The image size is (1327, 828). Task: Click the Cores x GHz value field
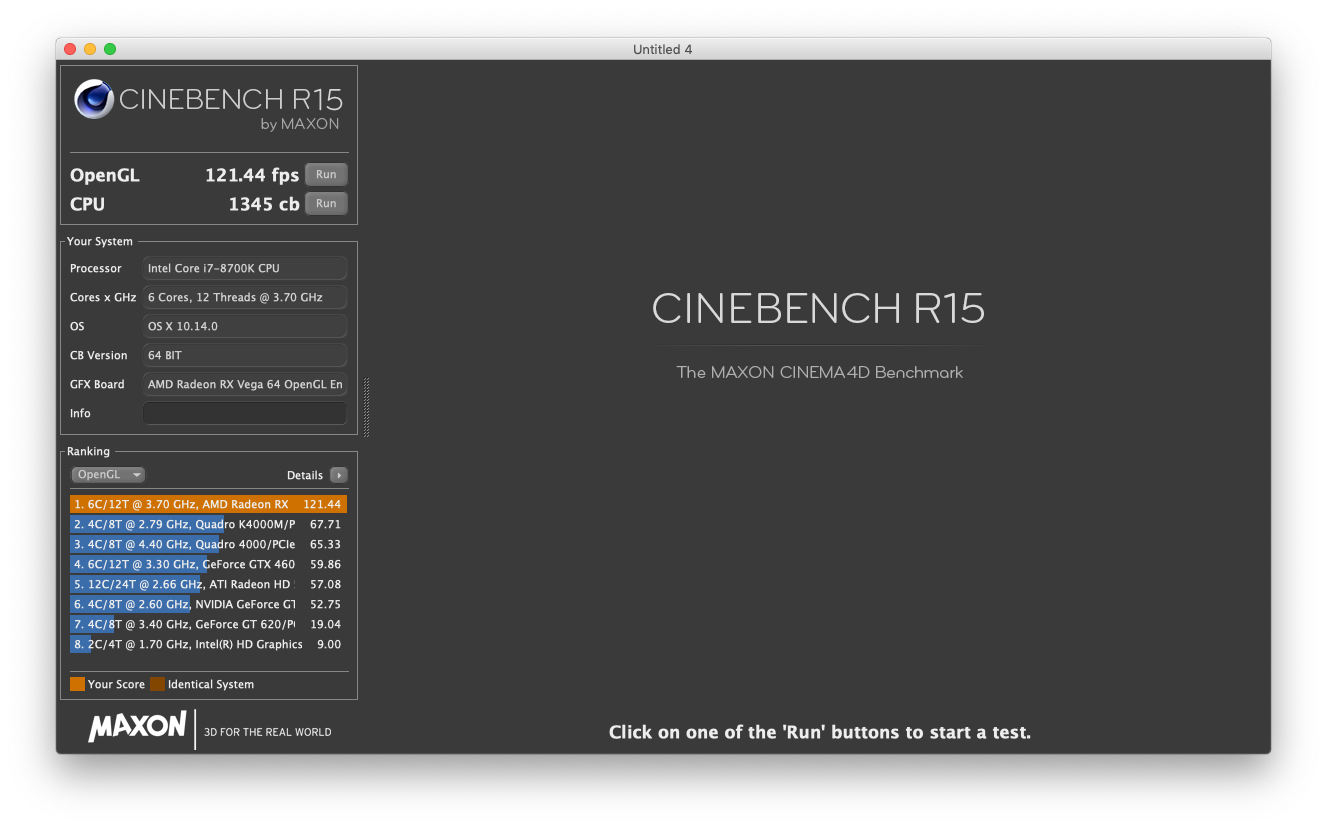pos(245,297)
